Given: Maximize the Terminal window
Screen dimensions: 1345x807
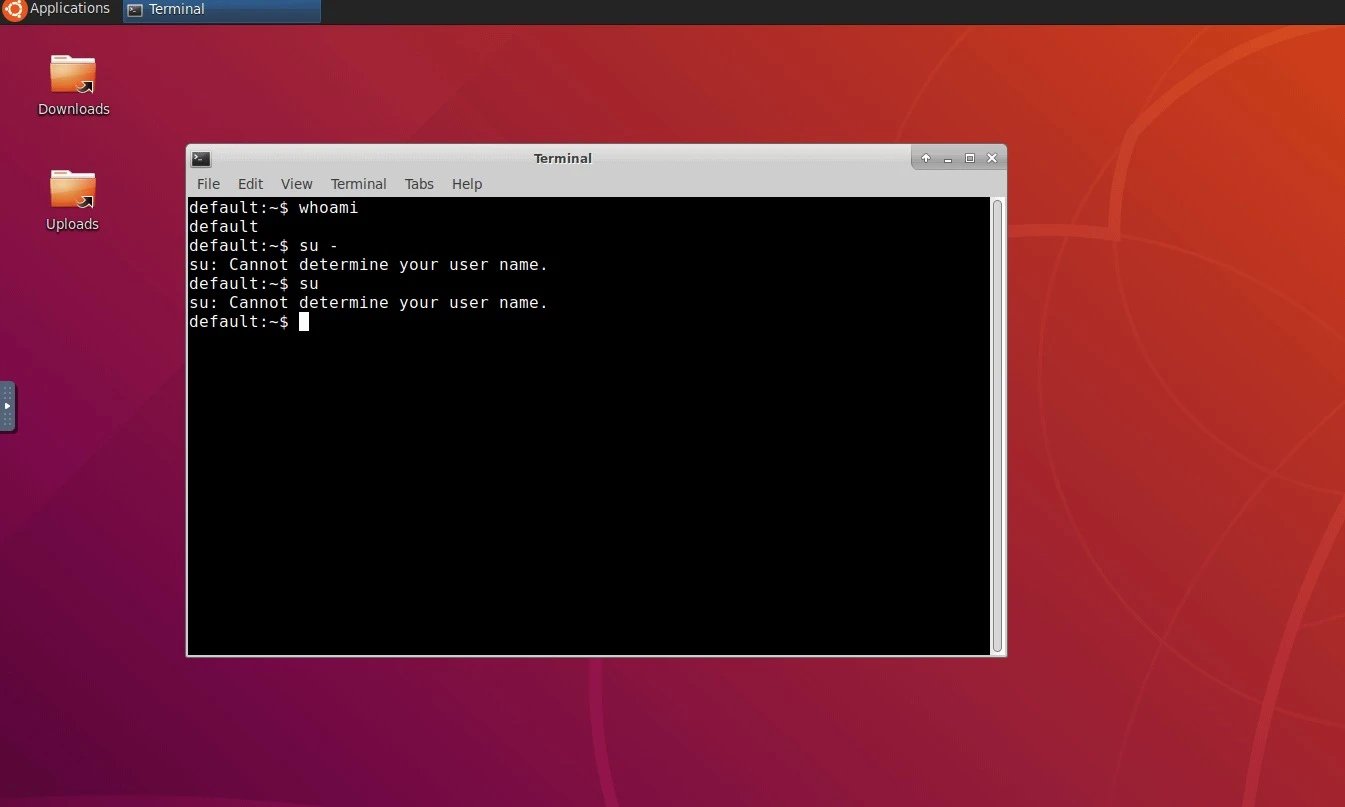Looking at the screenshot, I should 969,158.
